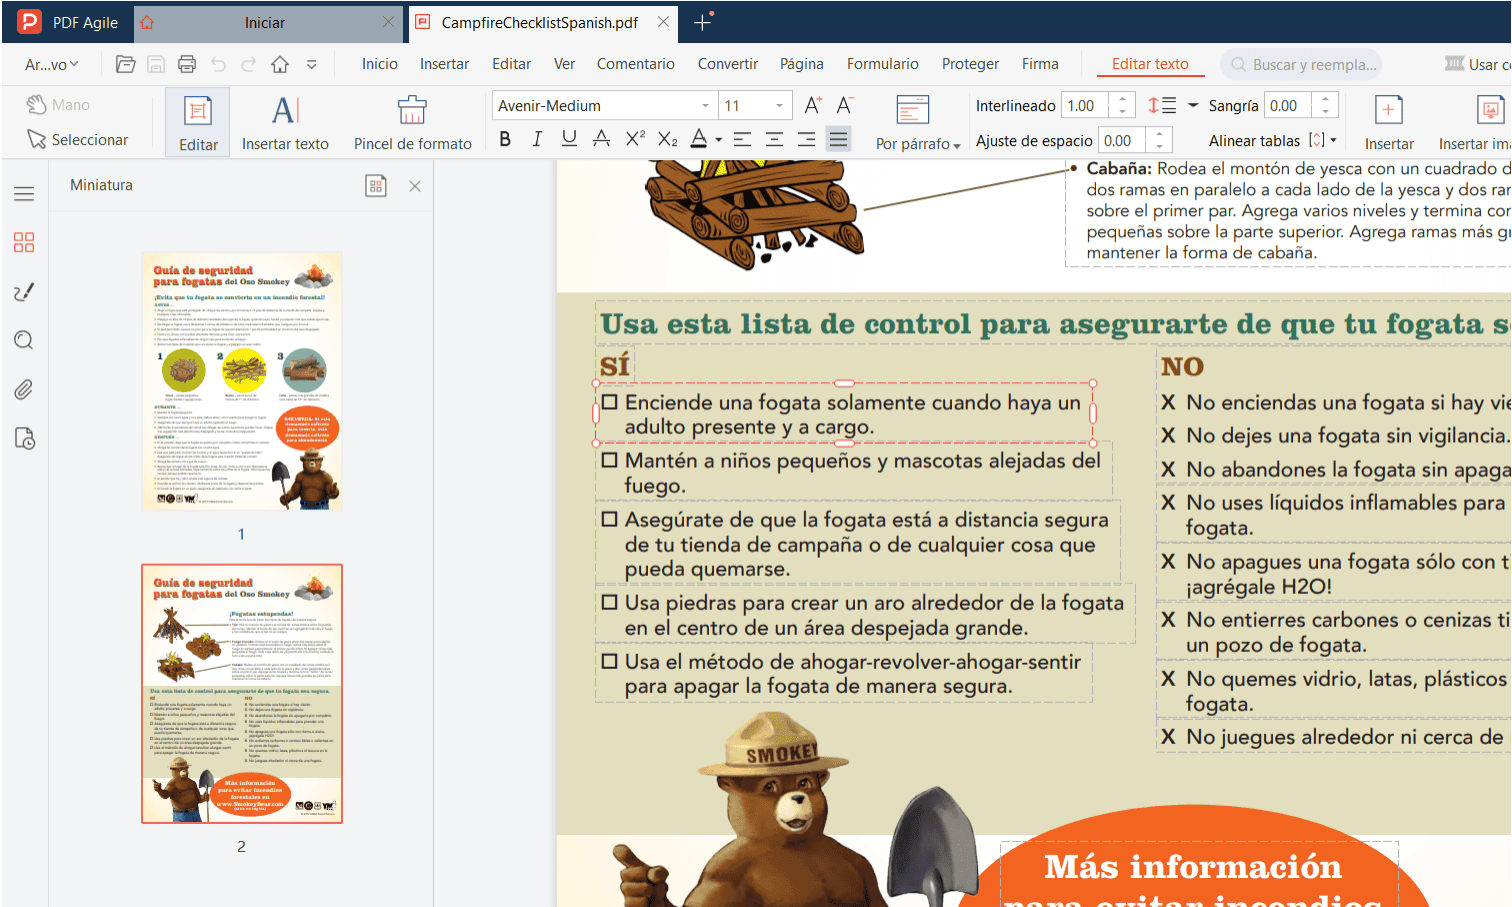The height and width of the screenshot is (907, 1512).
Task: Select the annotation pen icon in sidebar
Action: pyautogui.click(x=22, y=291)
